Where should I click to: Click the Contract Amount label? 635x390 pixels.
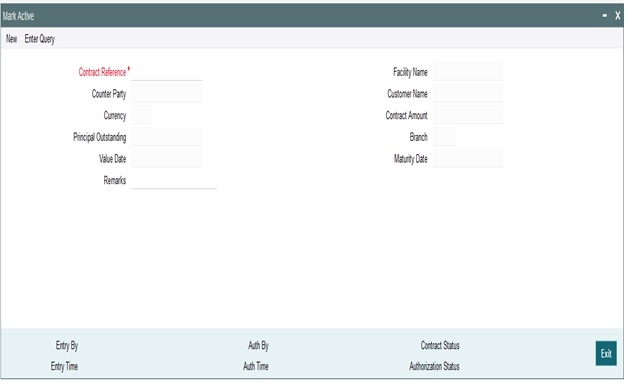(x=407, y=115)
